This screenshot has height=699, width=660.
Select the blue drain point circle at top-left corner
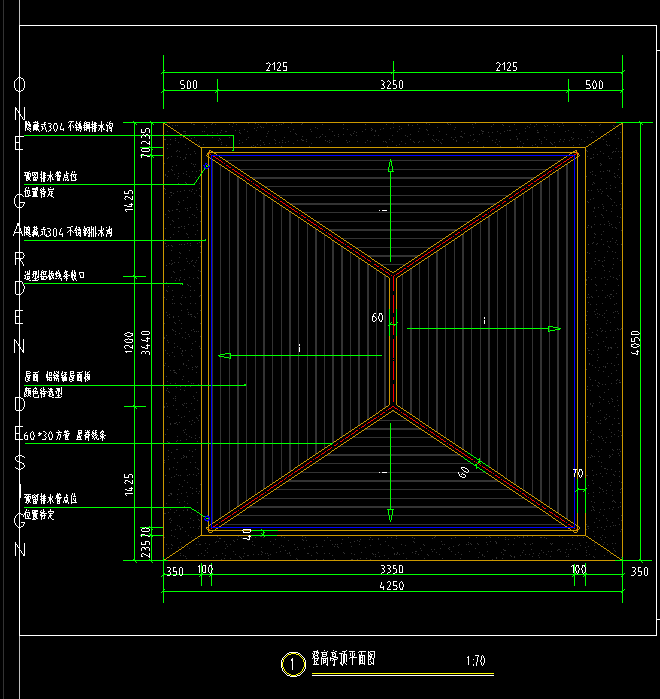tap(206, 166)
